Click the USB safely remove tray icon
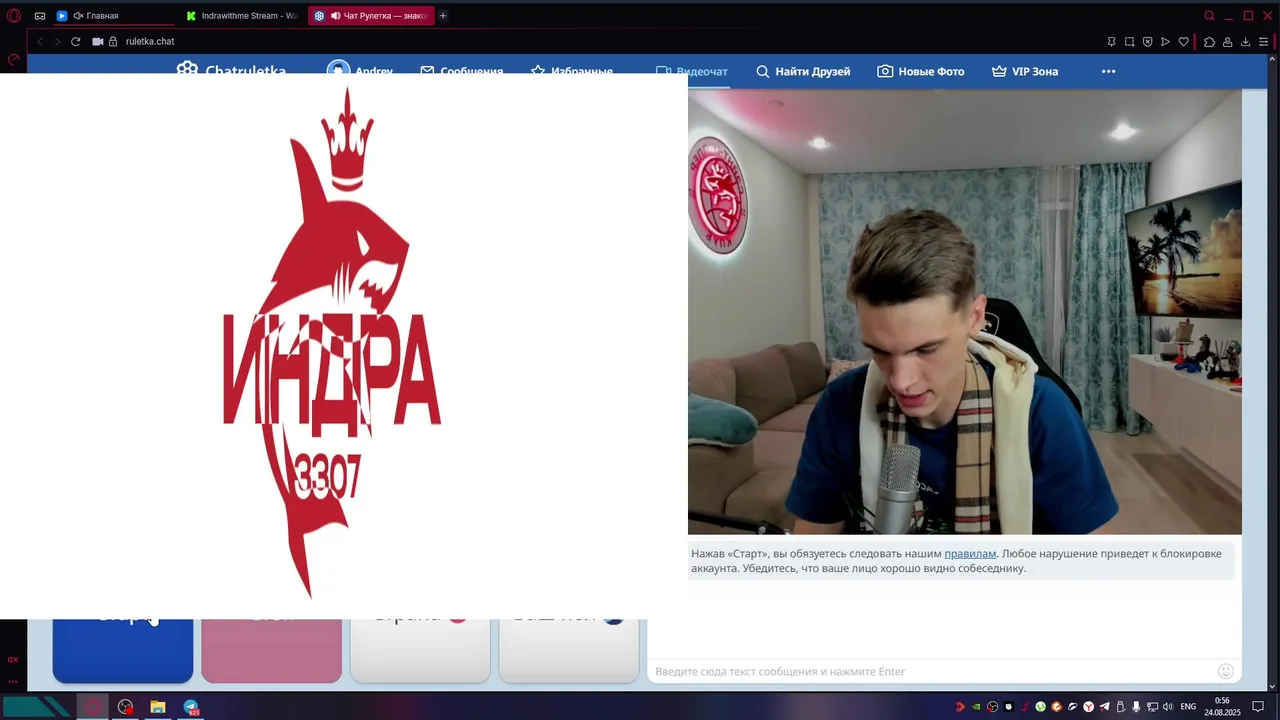This screenshot has width=1280, height=720. click(1121, 707)
